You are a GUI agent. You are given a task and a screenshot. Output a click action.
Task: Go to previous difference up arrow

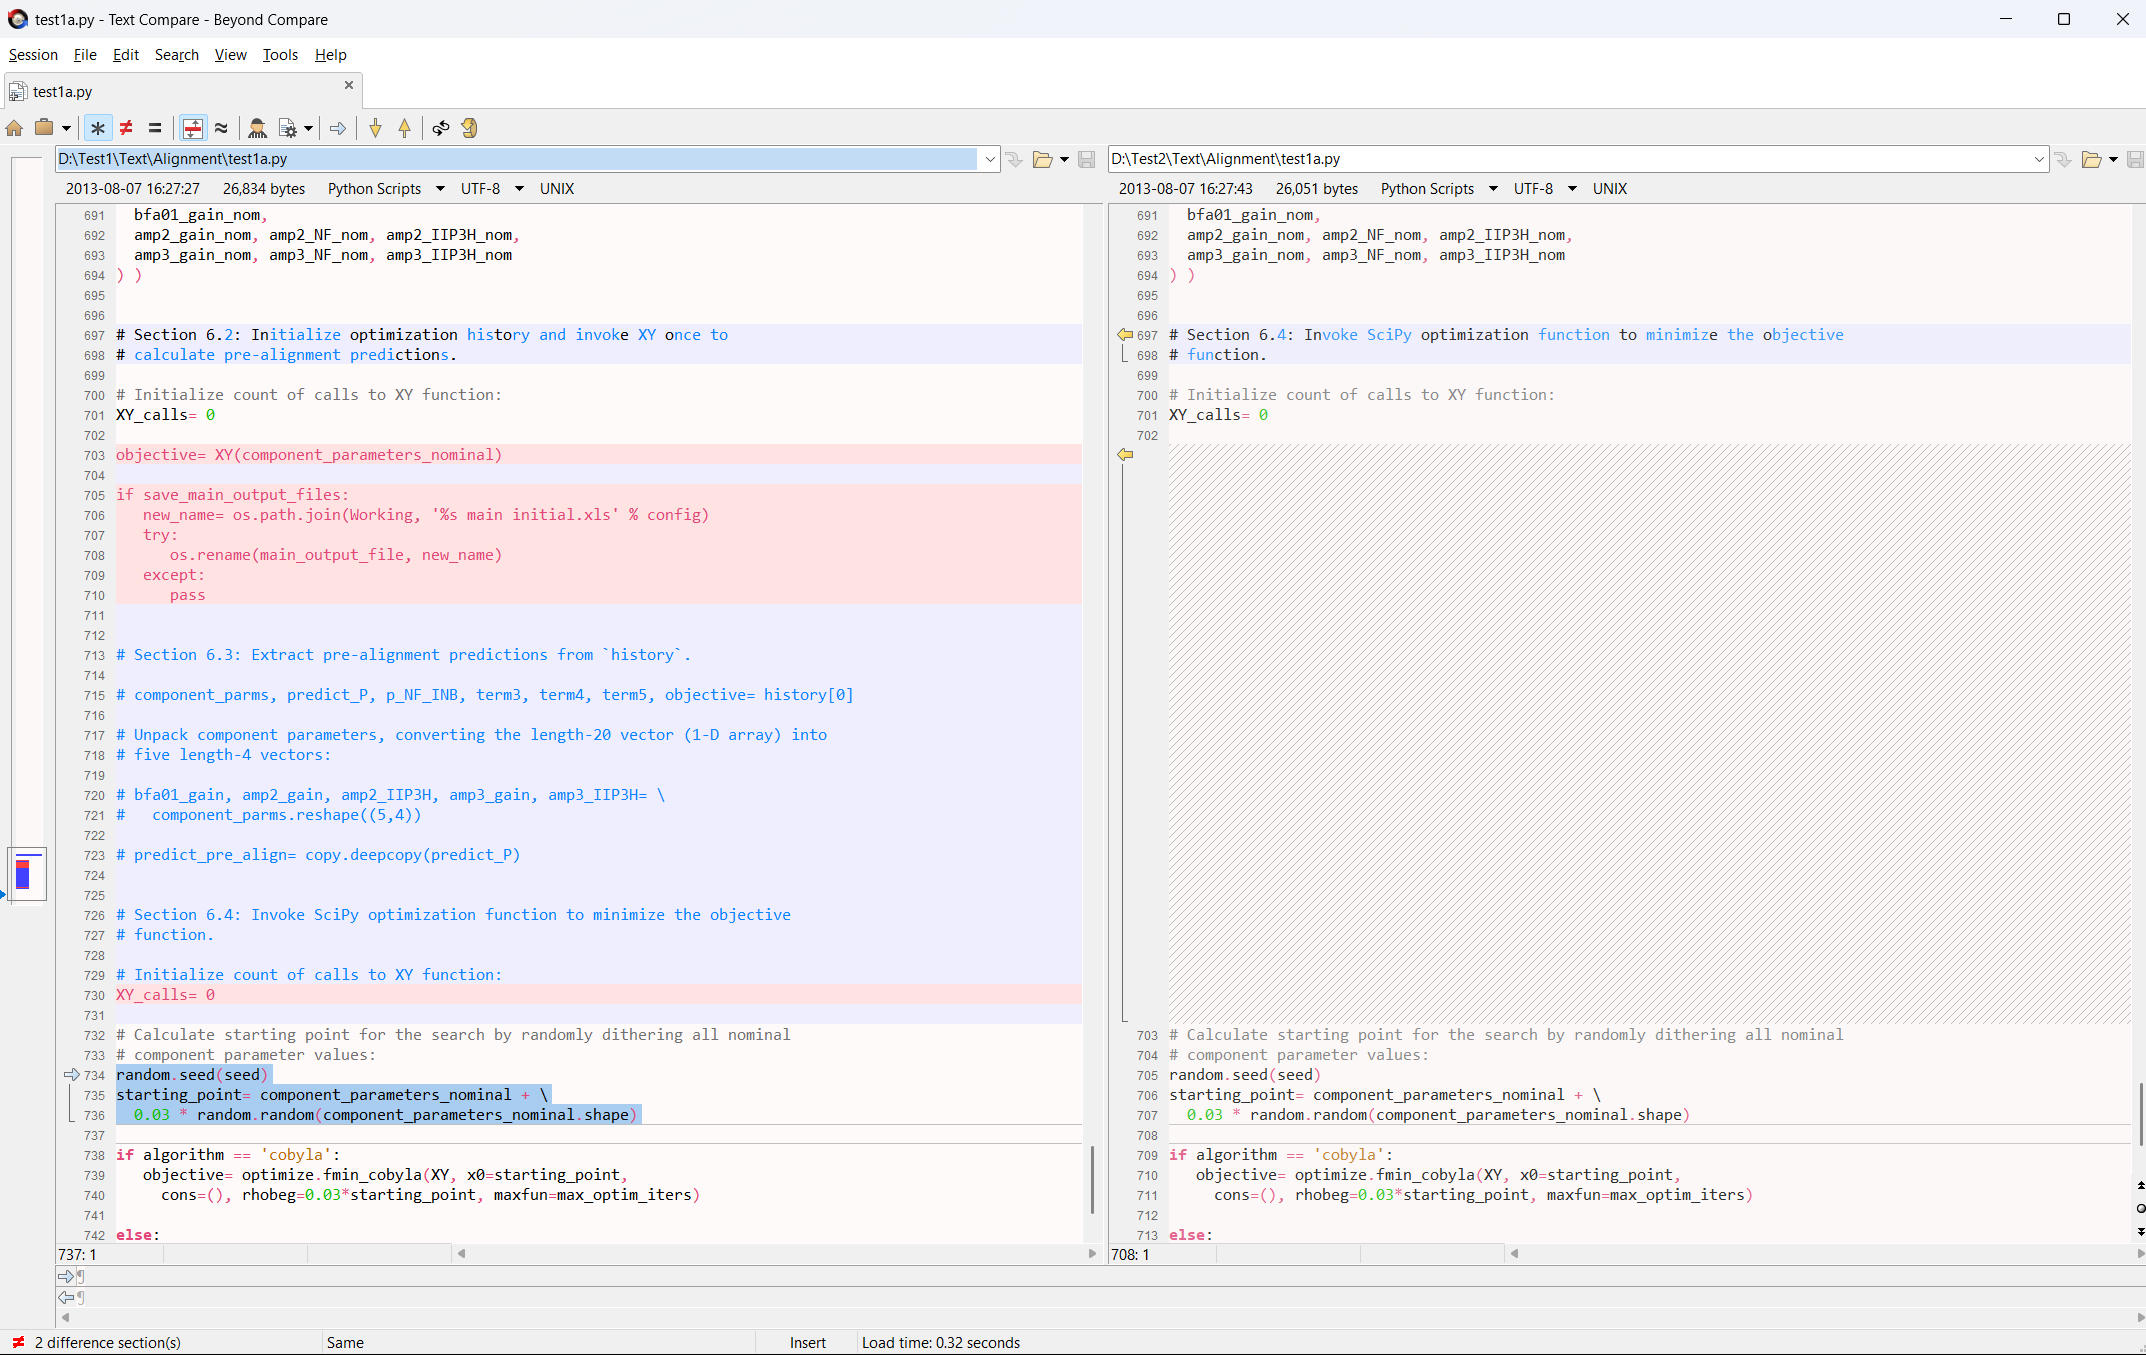point(404,128)
